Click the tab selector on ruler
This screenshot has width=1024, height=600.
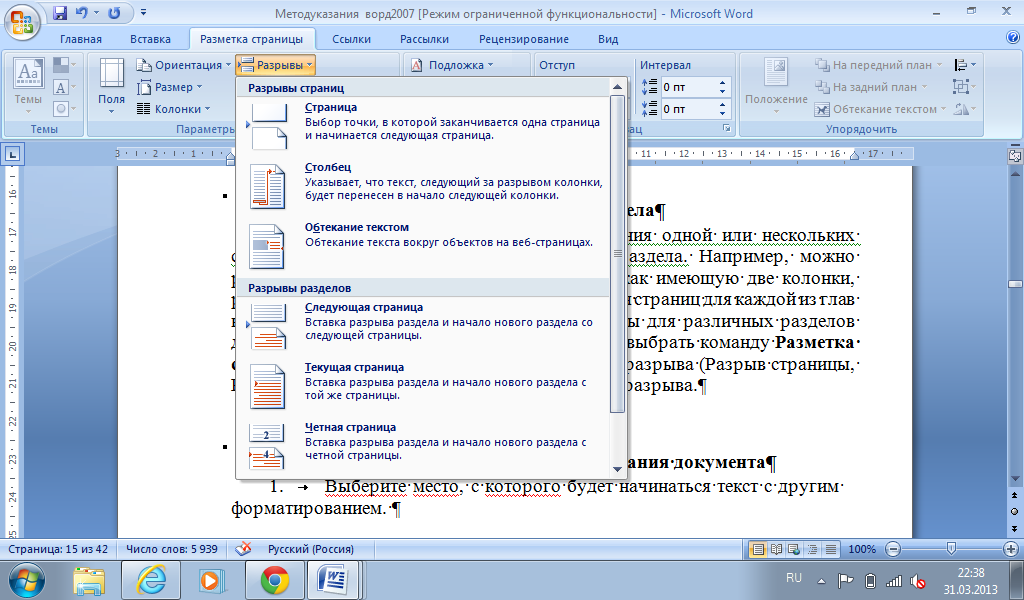click(x=12, y=154)
